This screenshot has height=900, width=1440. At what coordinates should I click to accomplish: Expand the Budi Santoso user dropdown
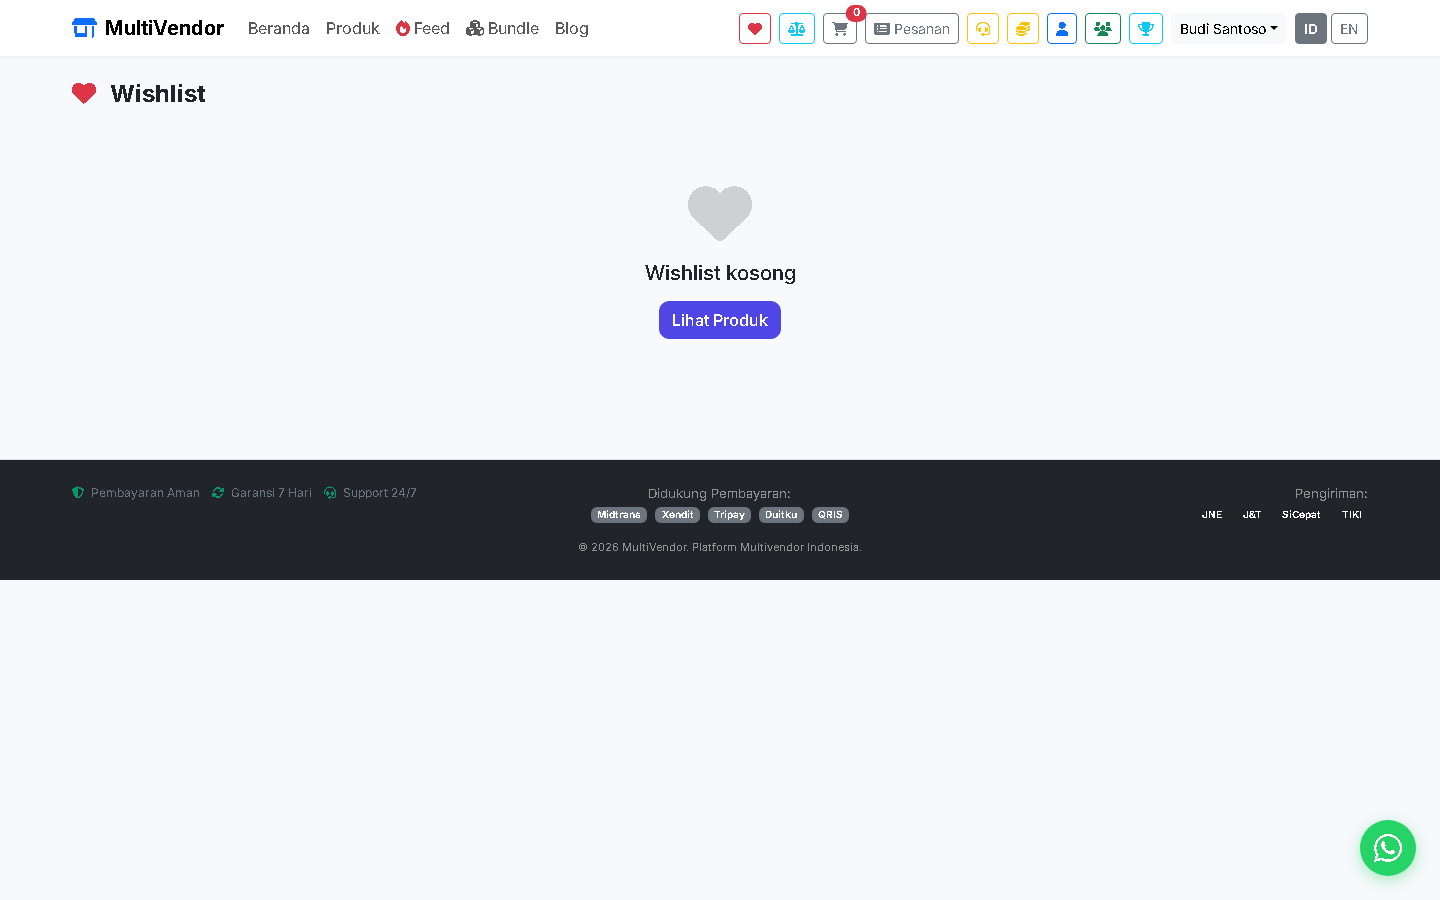pyautogui.click(x=1229, y=29)
